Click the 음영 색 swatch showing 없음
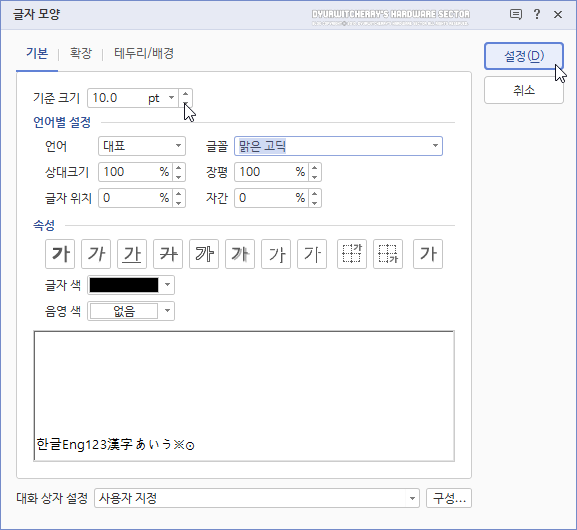Viewport: 577px width, 530px height. [x=124, y=311]
